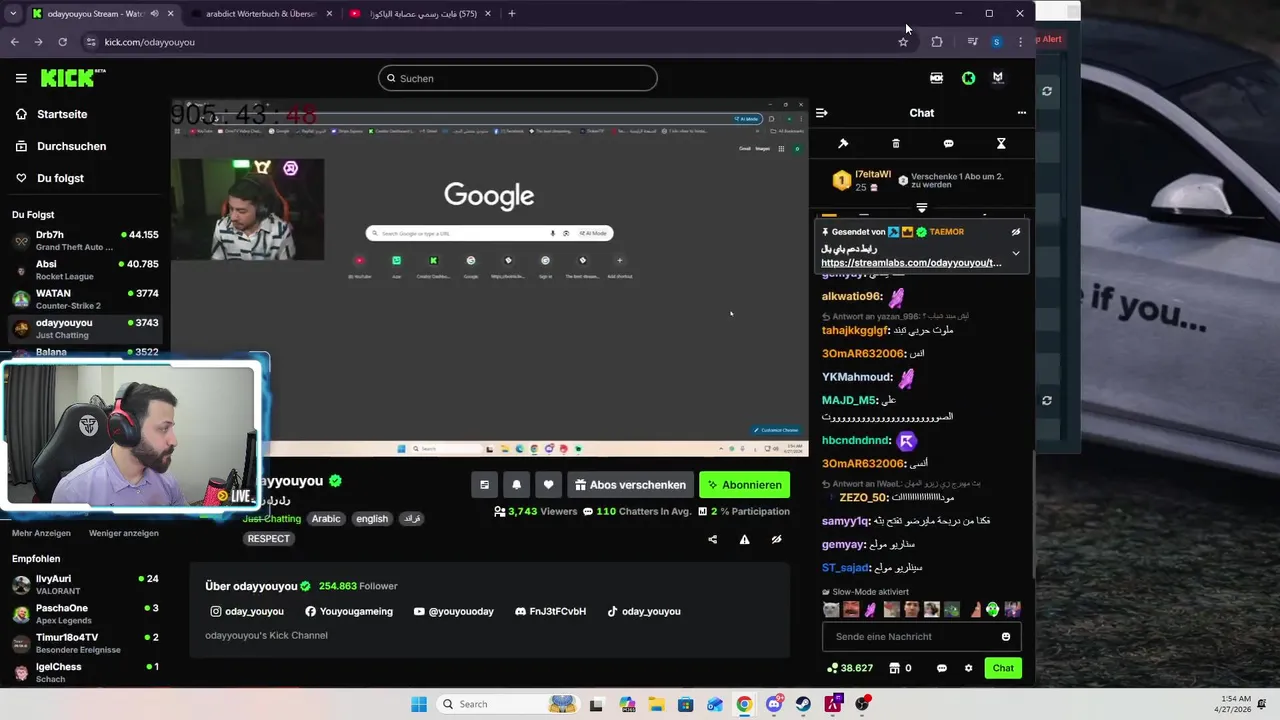Open the pinned streamlabs.com link
The image size is (1280, 720).
911,263
